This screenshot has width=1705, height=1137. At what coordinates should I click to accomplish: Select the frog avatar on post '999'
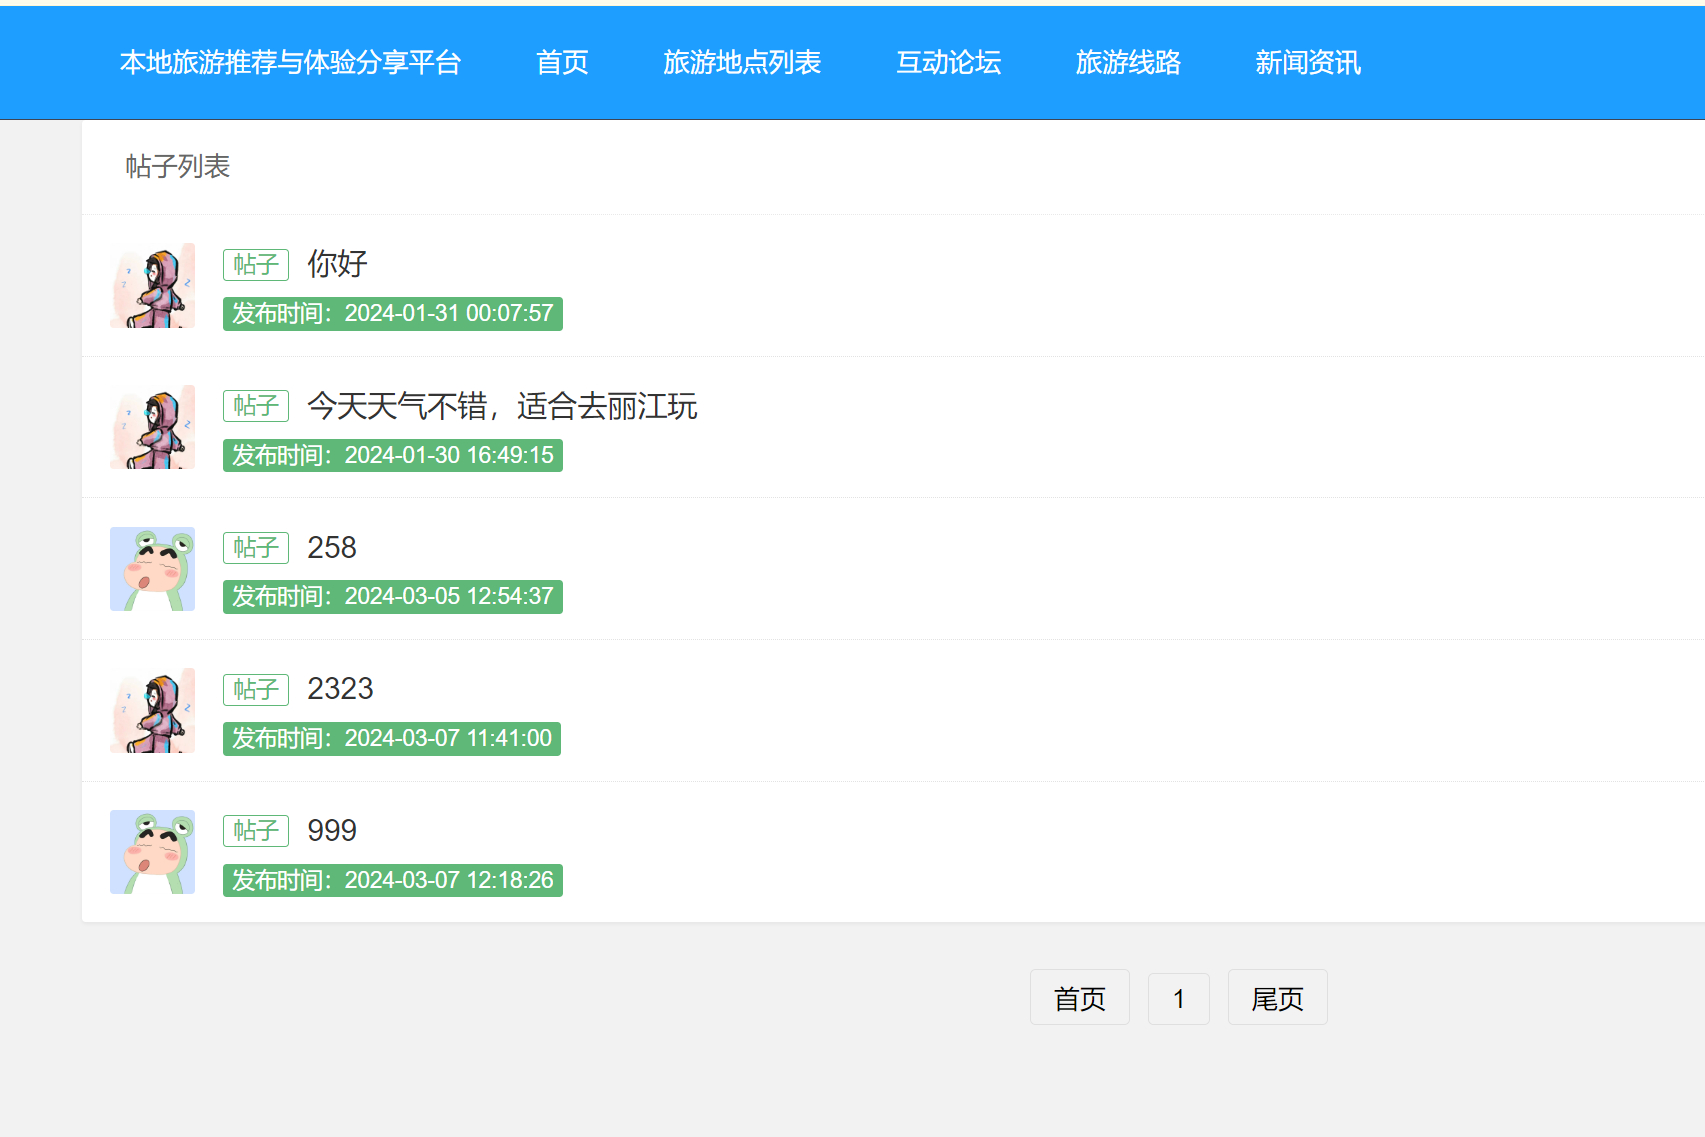(x=152, y=852)
